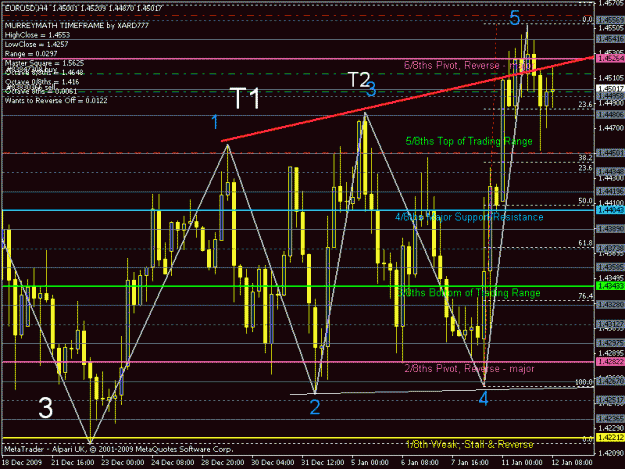The height and width of the screenshot is (469, 625).
Task: Click the white T2 chart label
Action: point(359,80)
